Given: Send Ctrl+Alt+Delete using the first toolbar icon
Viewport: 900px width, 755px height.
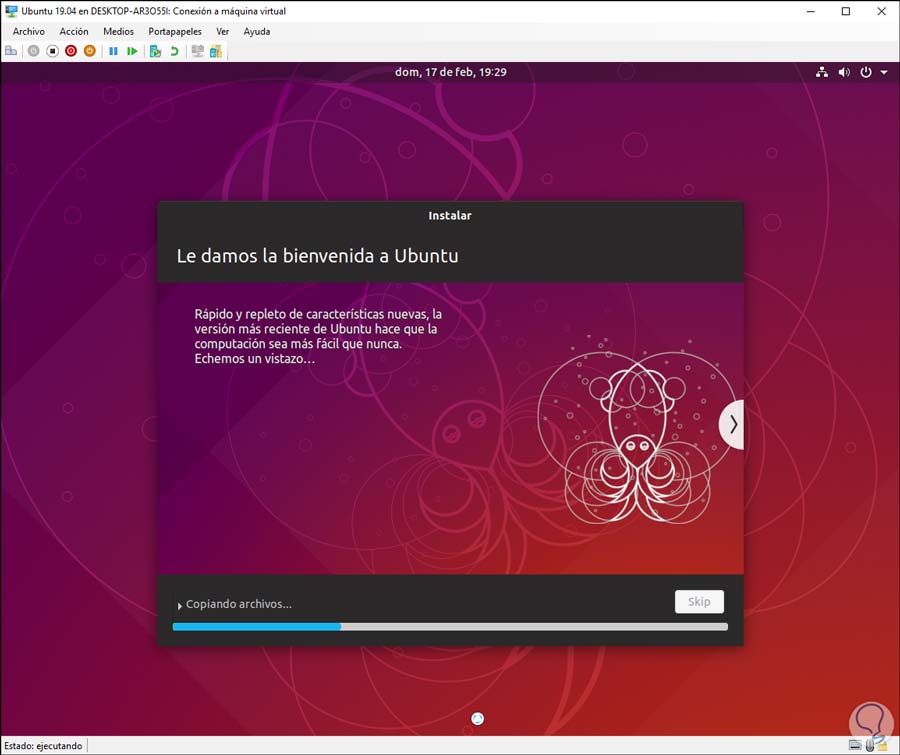Looking at the screenshot, I should tap(10, 51).
